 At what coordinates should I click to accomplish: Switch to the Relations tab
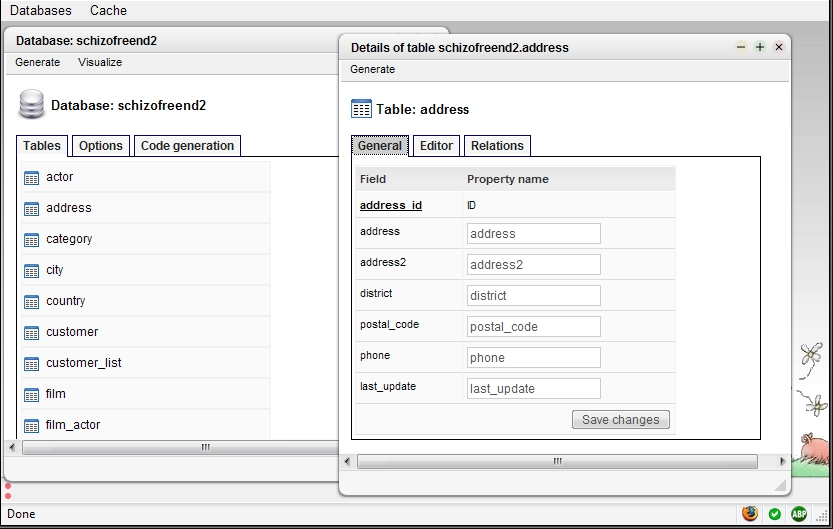point(497,146)
